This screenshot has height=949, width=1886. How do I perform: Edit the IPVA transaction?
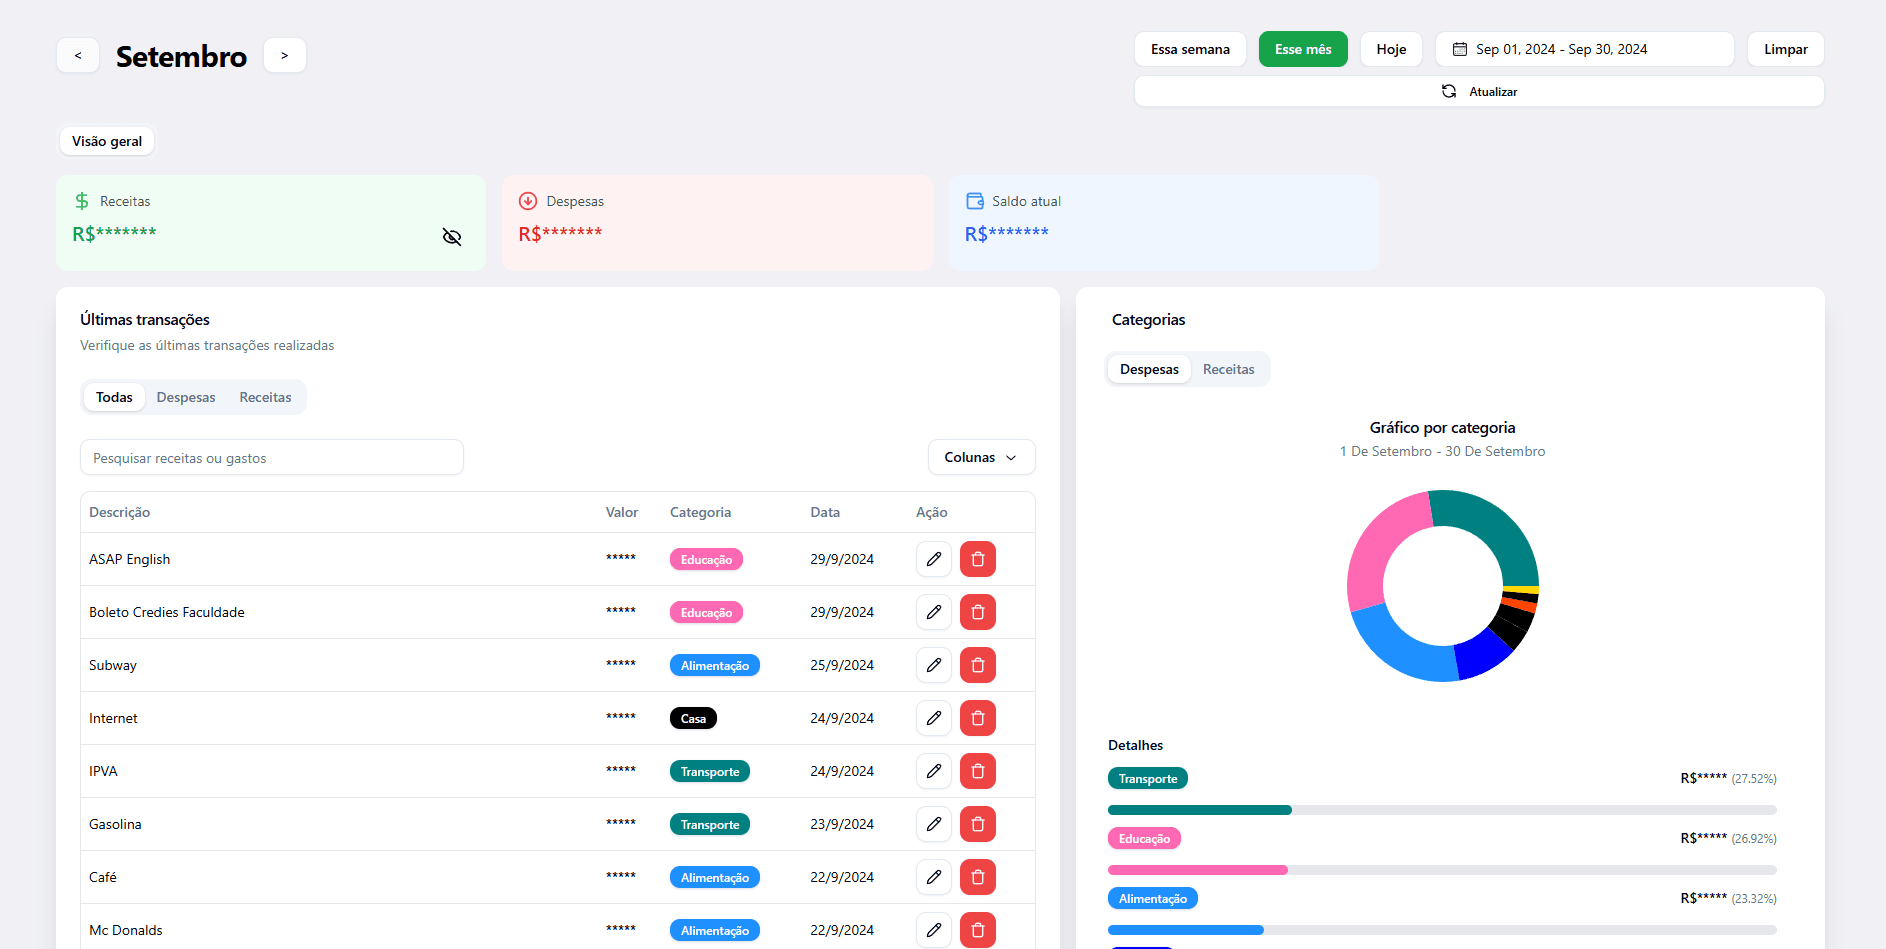933,771
